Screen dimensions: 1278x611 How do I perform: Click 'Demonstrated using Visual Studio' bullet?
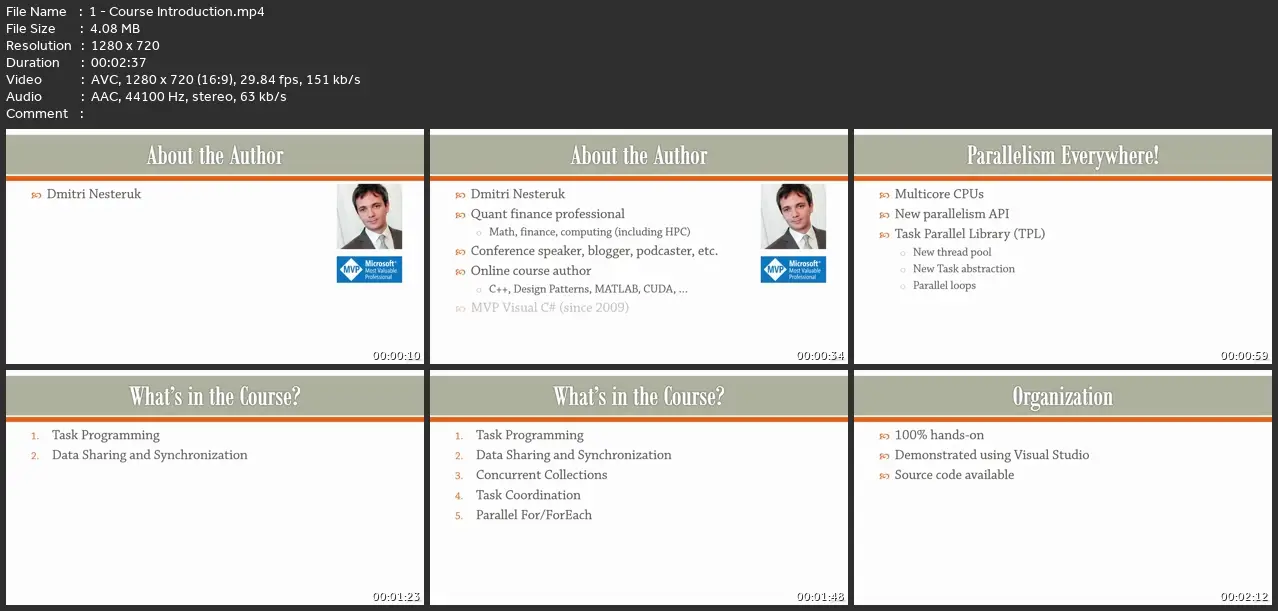[992, 455]
